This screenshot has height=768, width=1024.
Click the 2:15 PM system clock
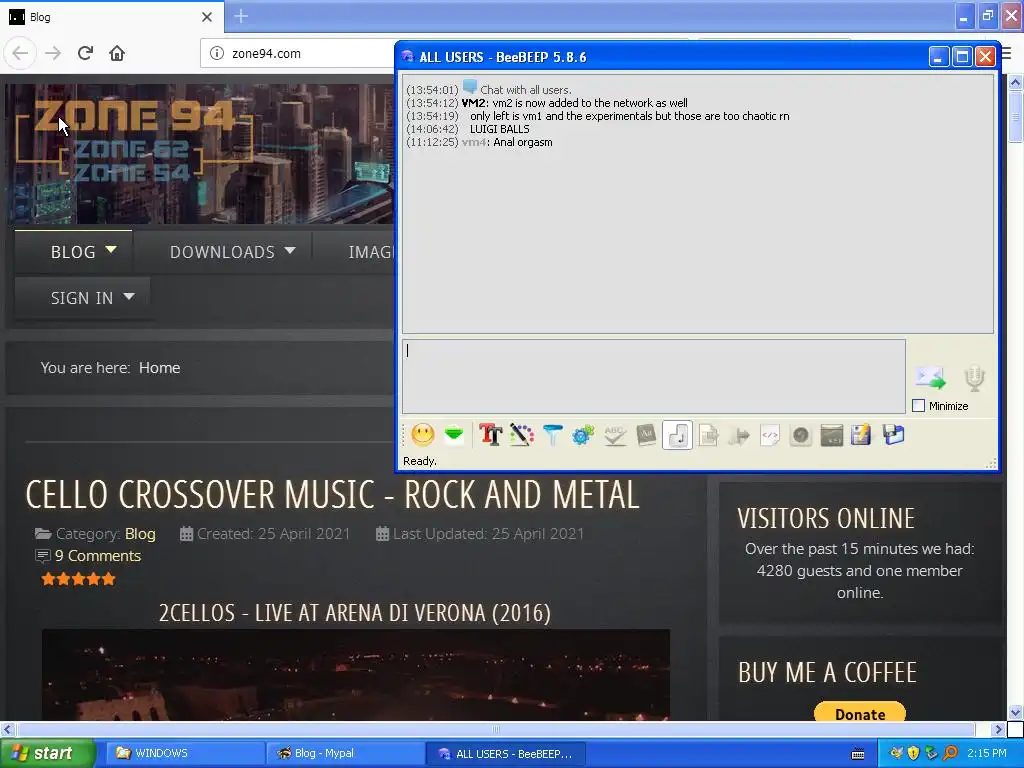pos(987,754)
